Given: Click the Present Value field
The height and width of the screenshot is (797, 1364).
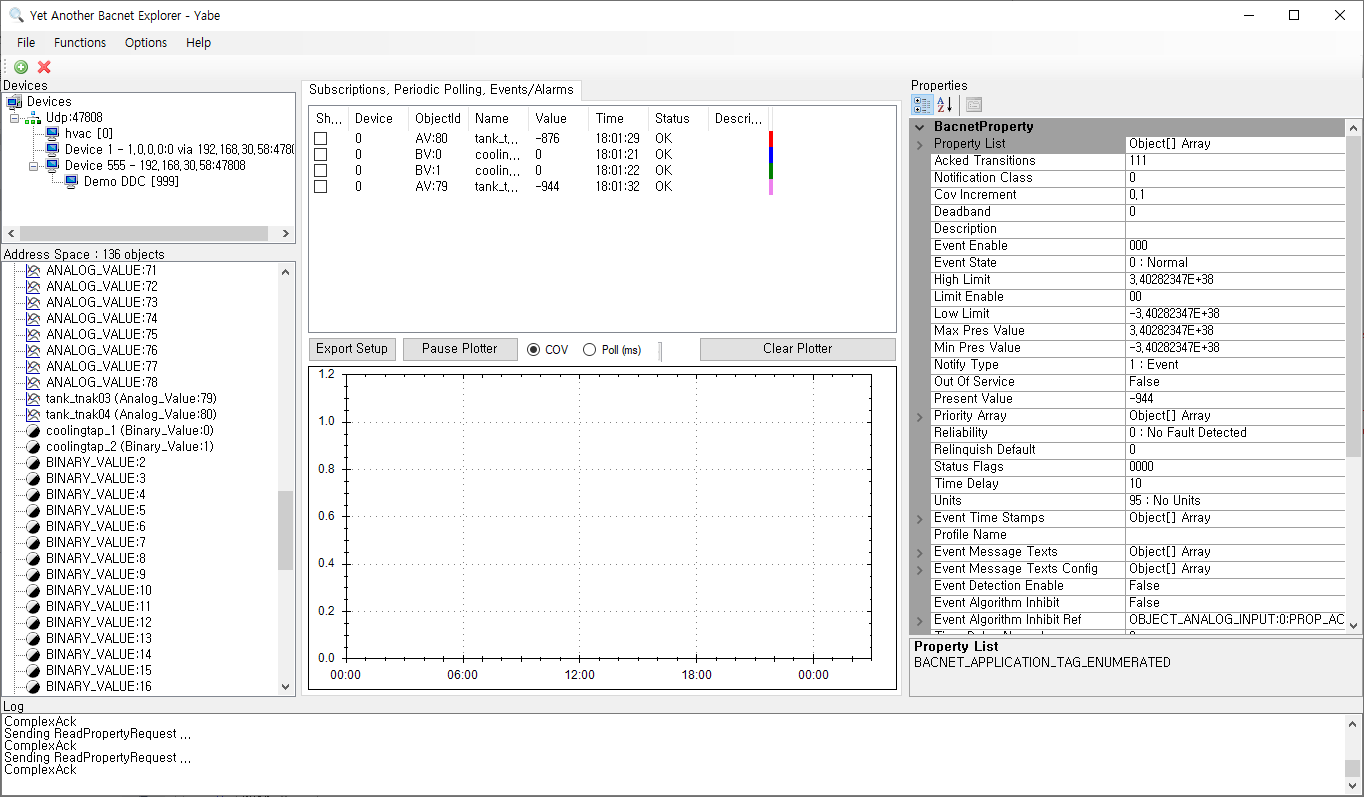Looking at the screenshot, I should [1235, 399].
